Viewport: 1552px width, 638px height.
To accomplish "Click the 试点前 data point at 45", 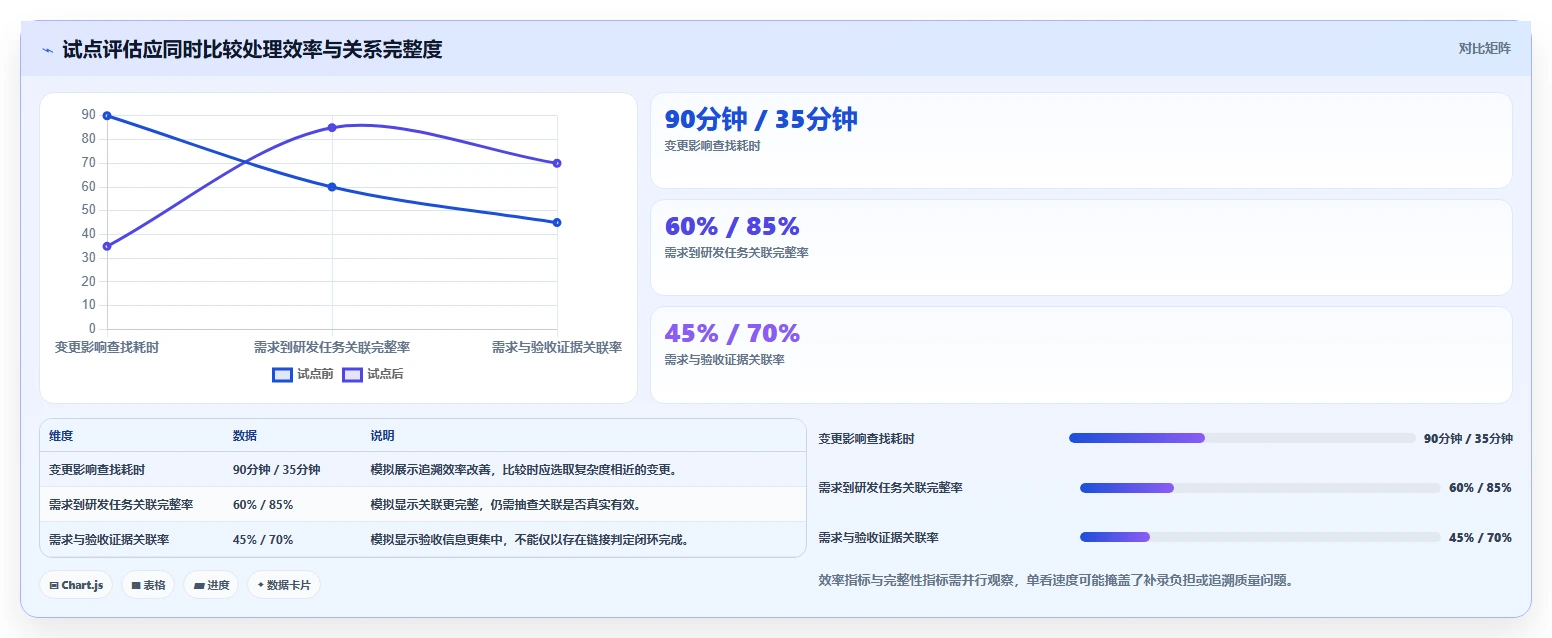I will click(557, 222).
